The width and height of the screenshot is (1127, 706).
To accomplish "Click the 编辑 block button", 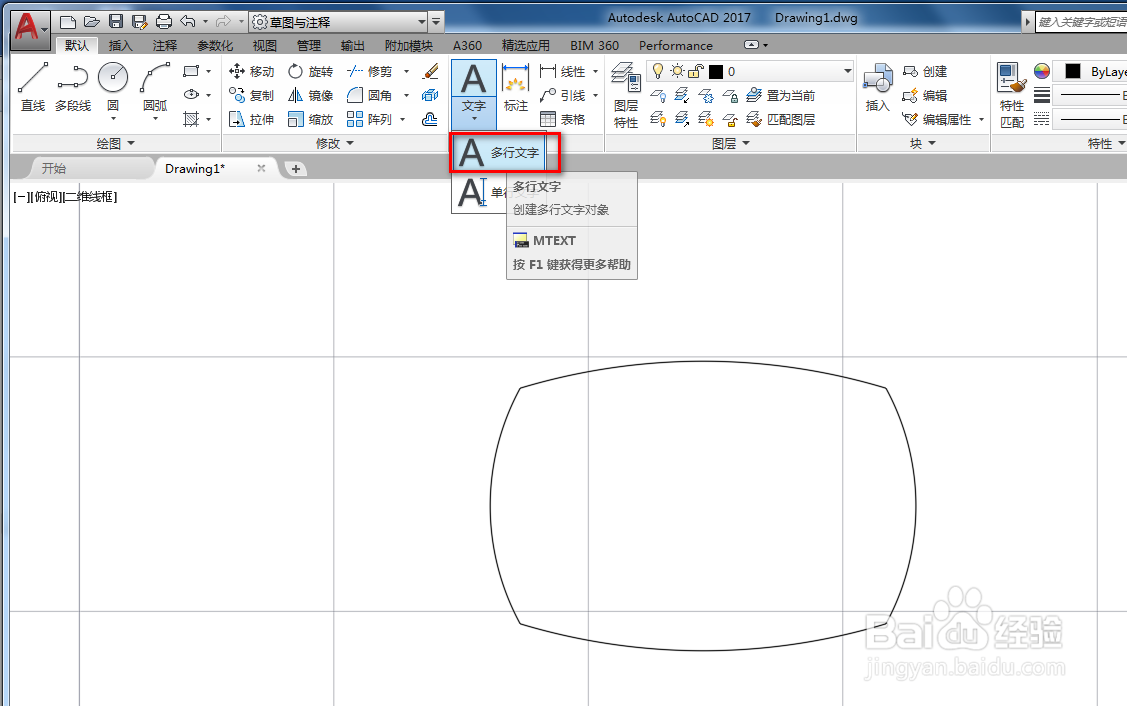I will tap(925, 95).
